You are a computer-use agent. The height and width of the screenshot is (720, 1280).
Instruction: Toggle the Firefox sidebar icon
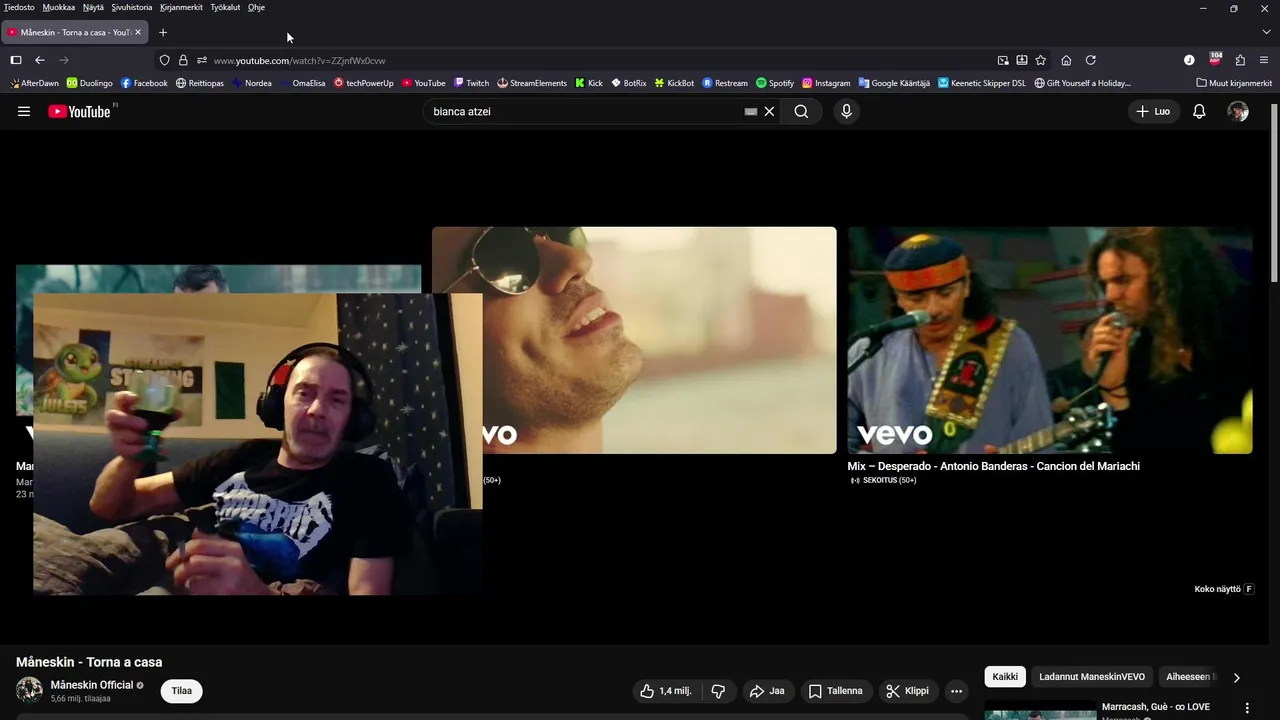click(x=15, y=60)
